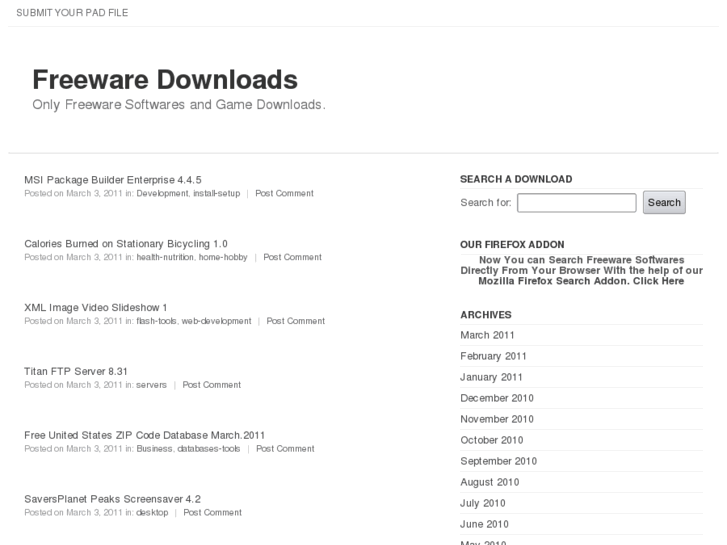Select the Our Firefox Addon heading

pos(512,244)
